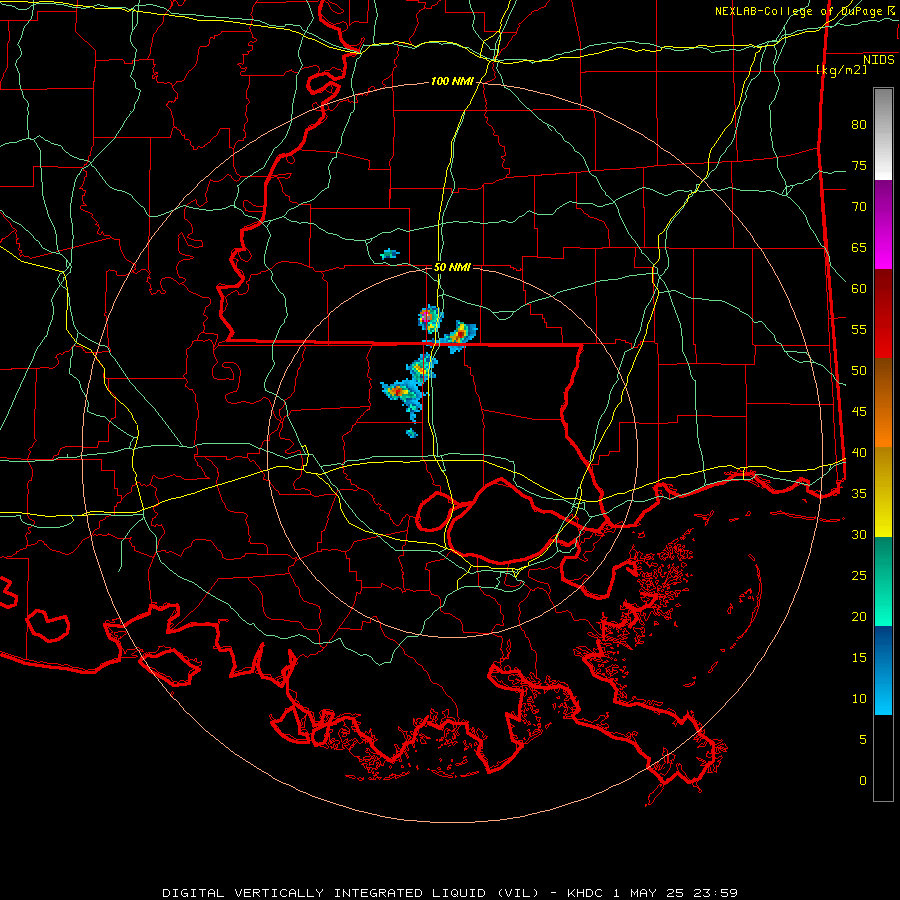Click the color scale value 35
Screen dimensions: 900x900
click(859, 494)
